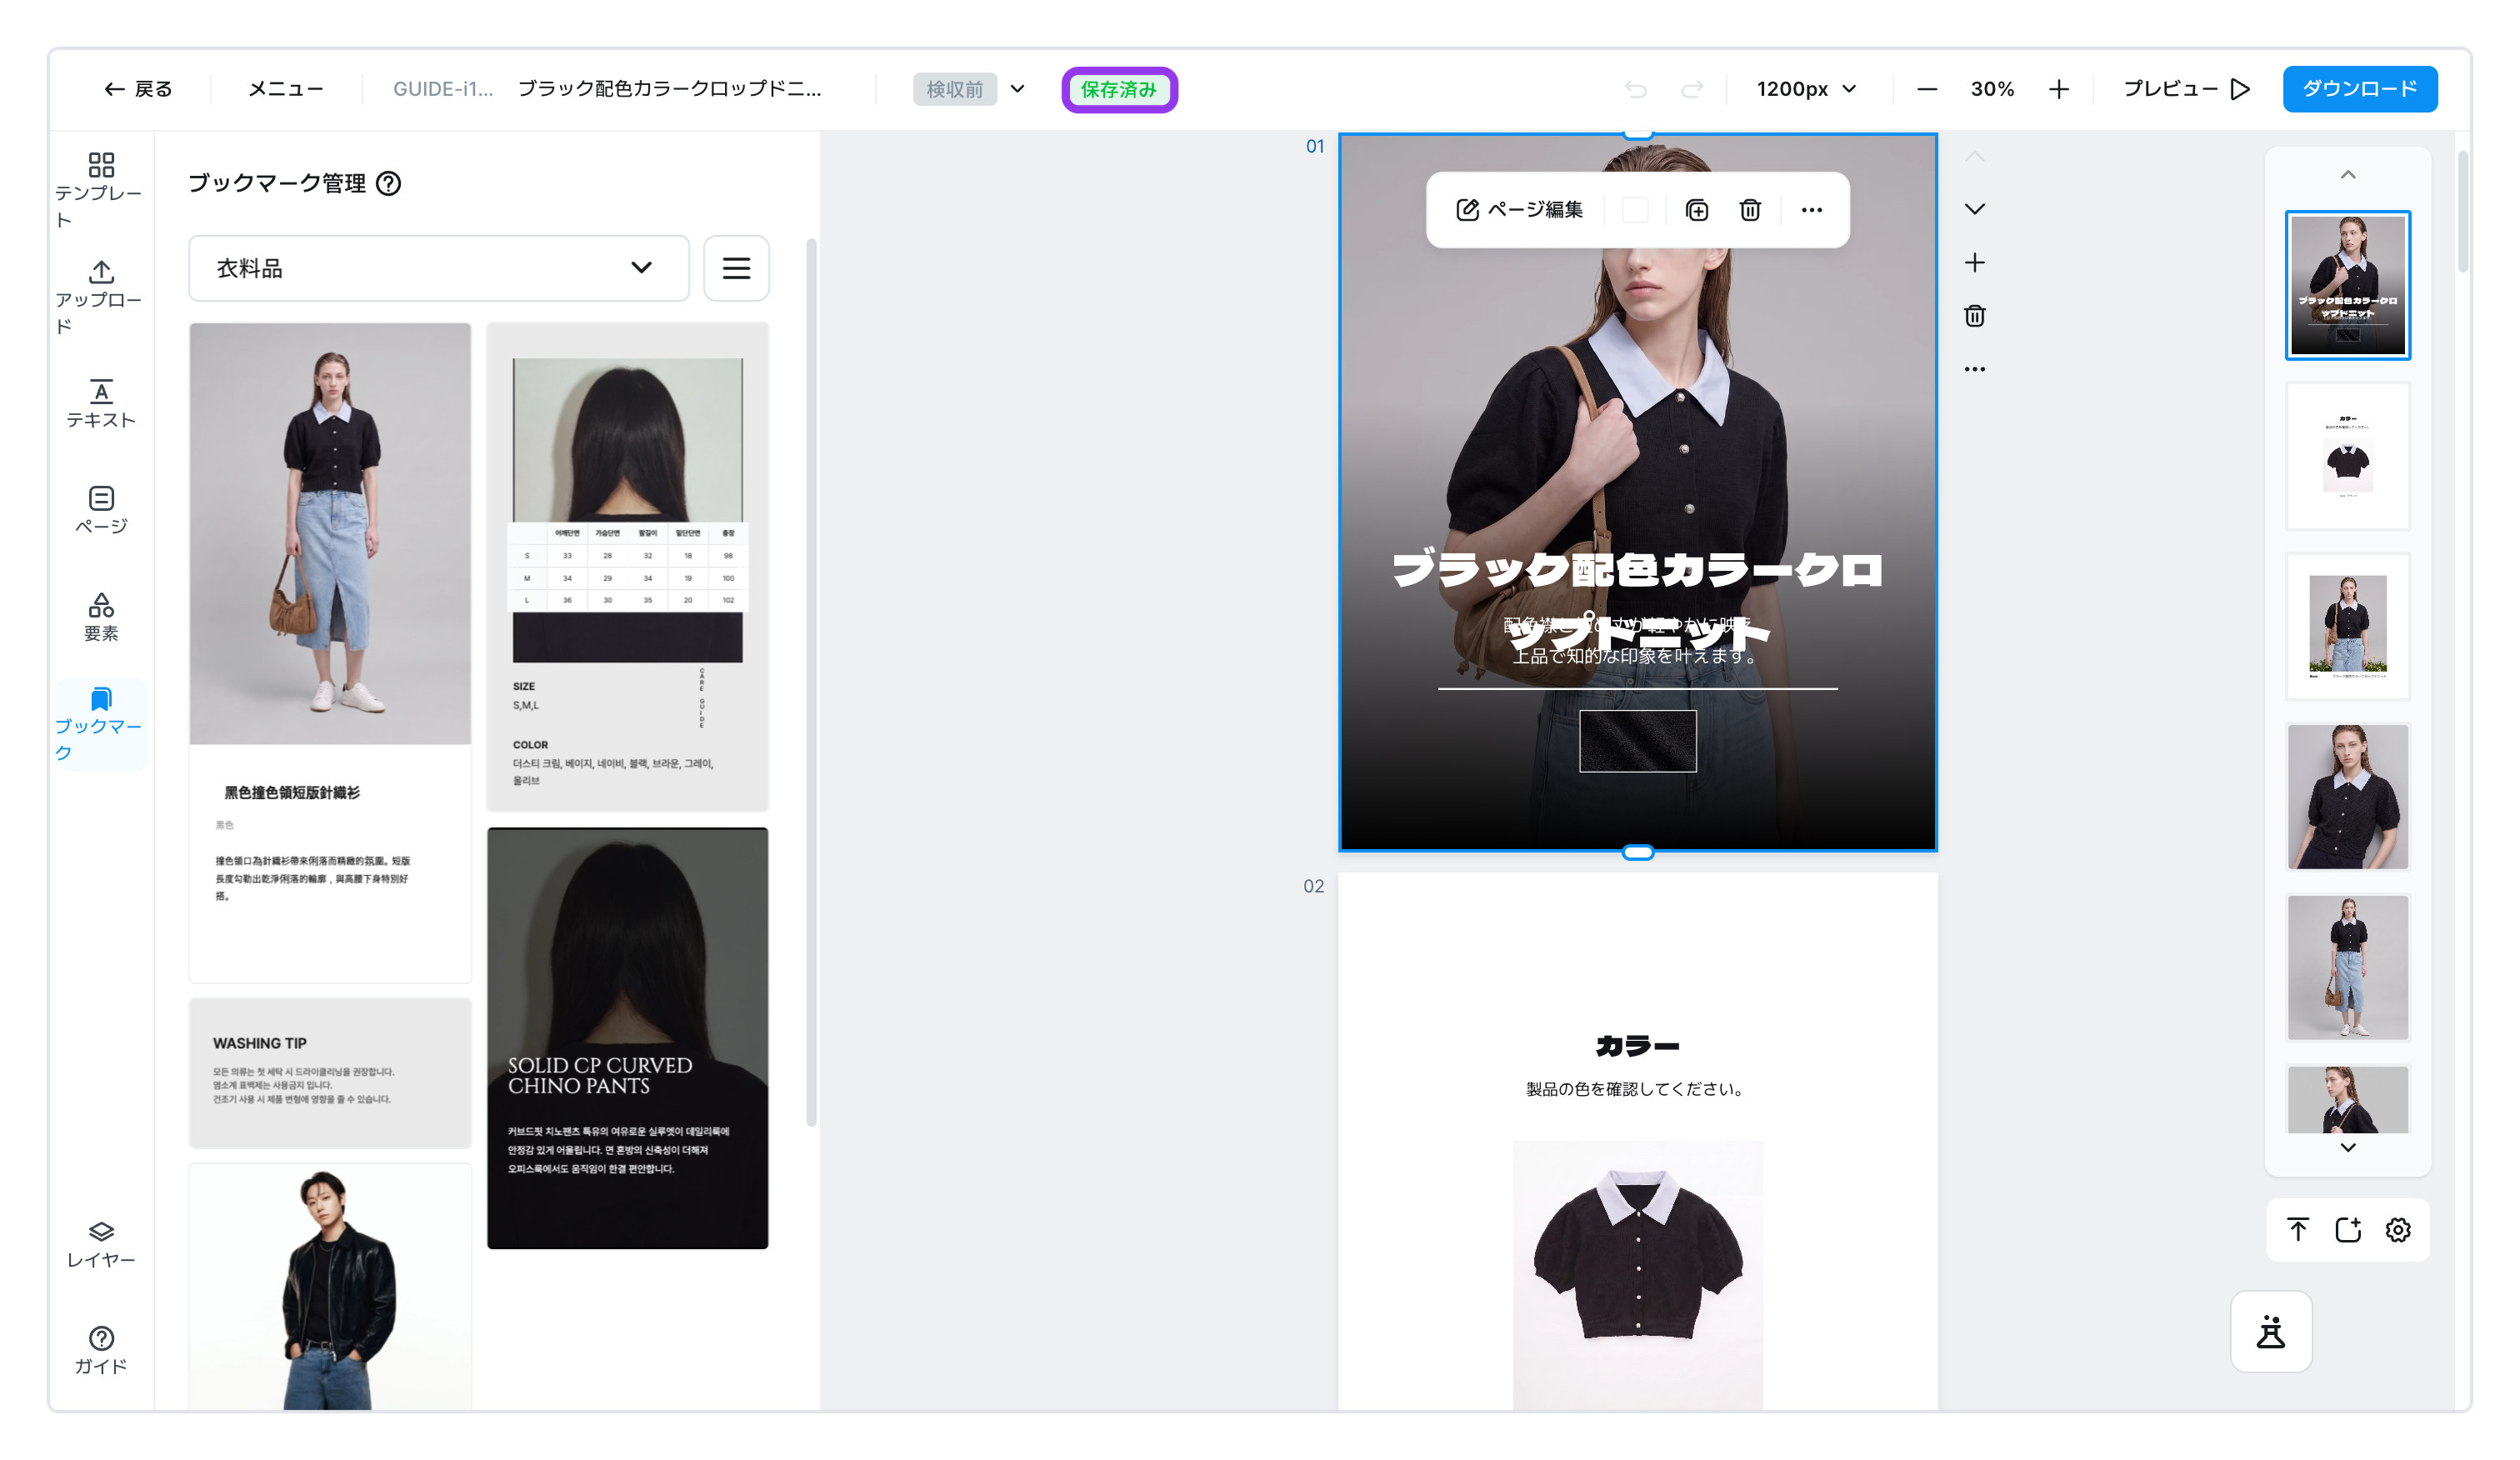2520x1460 pixels.
Task: Add a new page with plus icon beside canvas
Action: pyautogui.click(x=1974, y=263)
